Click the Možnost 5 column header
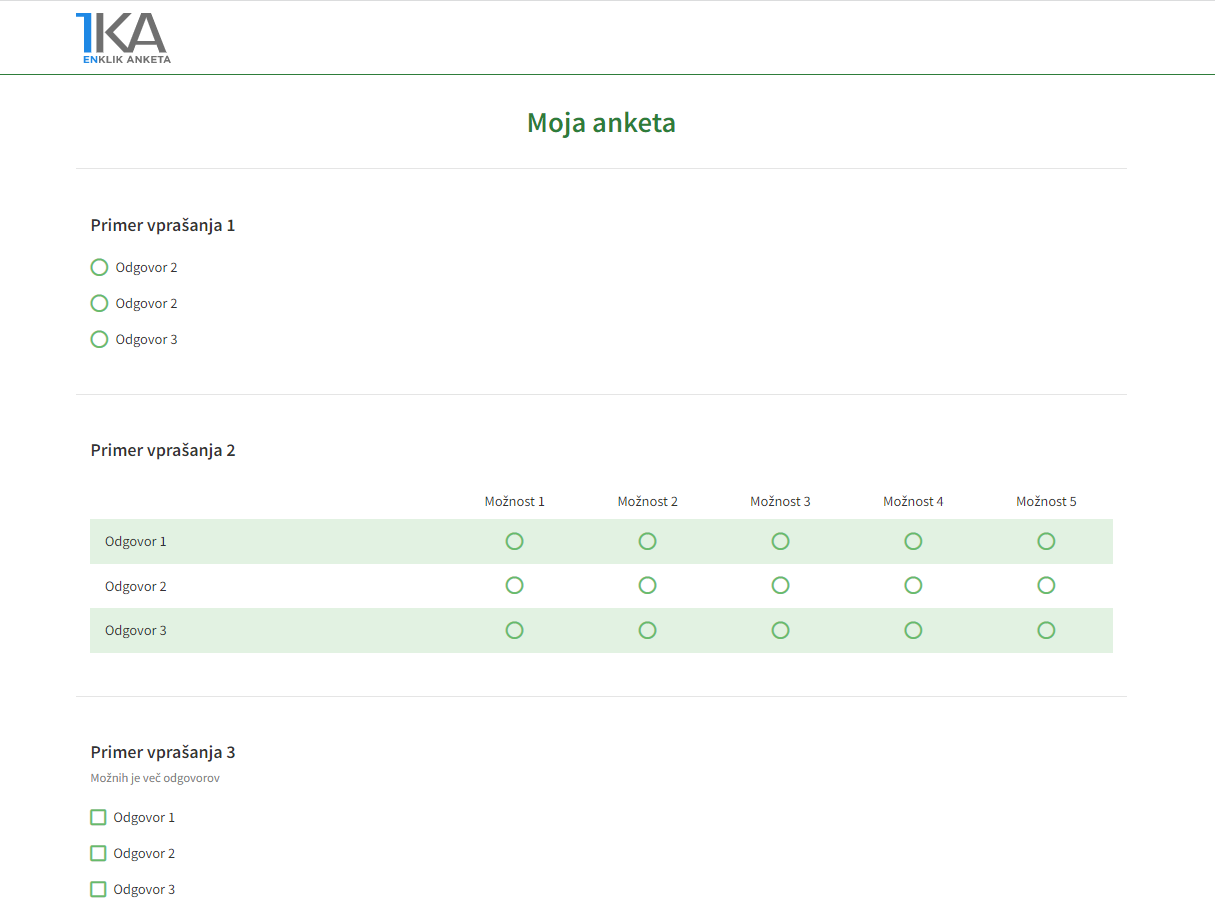1215x911 pixels. 1046,501
